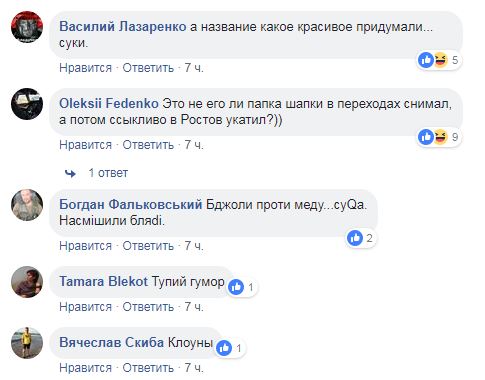
Task: Expand the '1 ответ' reply thread
Action: pyautogui.click(x=108, y=173)
